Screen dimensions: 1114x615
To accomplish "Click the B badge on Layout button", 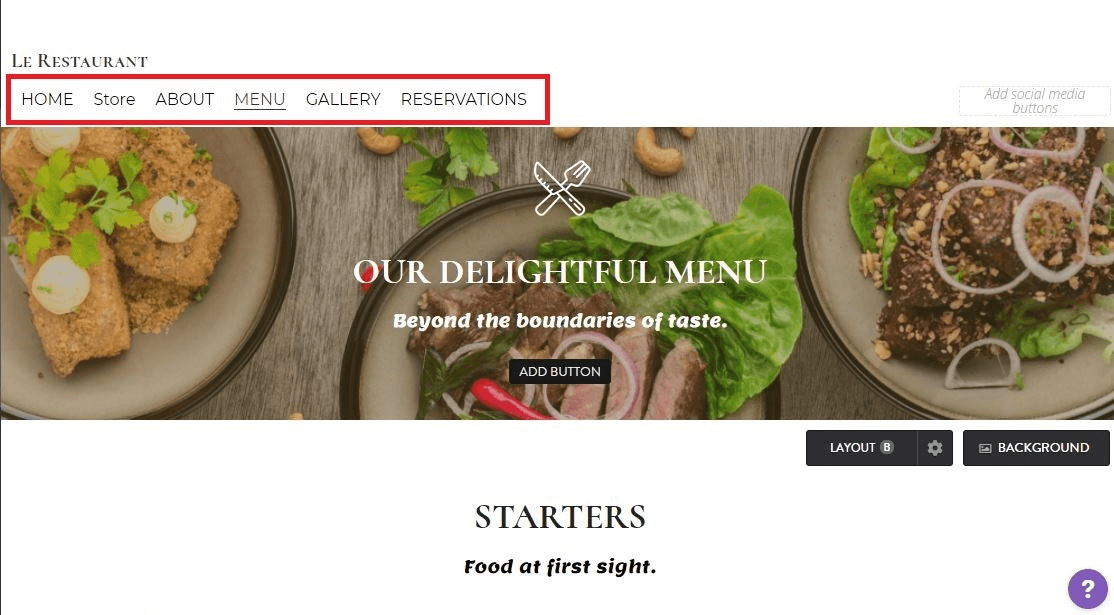I will click(887, 447).
